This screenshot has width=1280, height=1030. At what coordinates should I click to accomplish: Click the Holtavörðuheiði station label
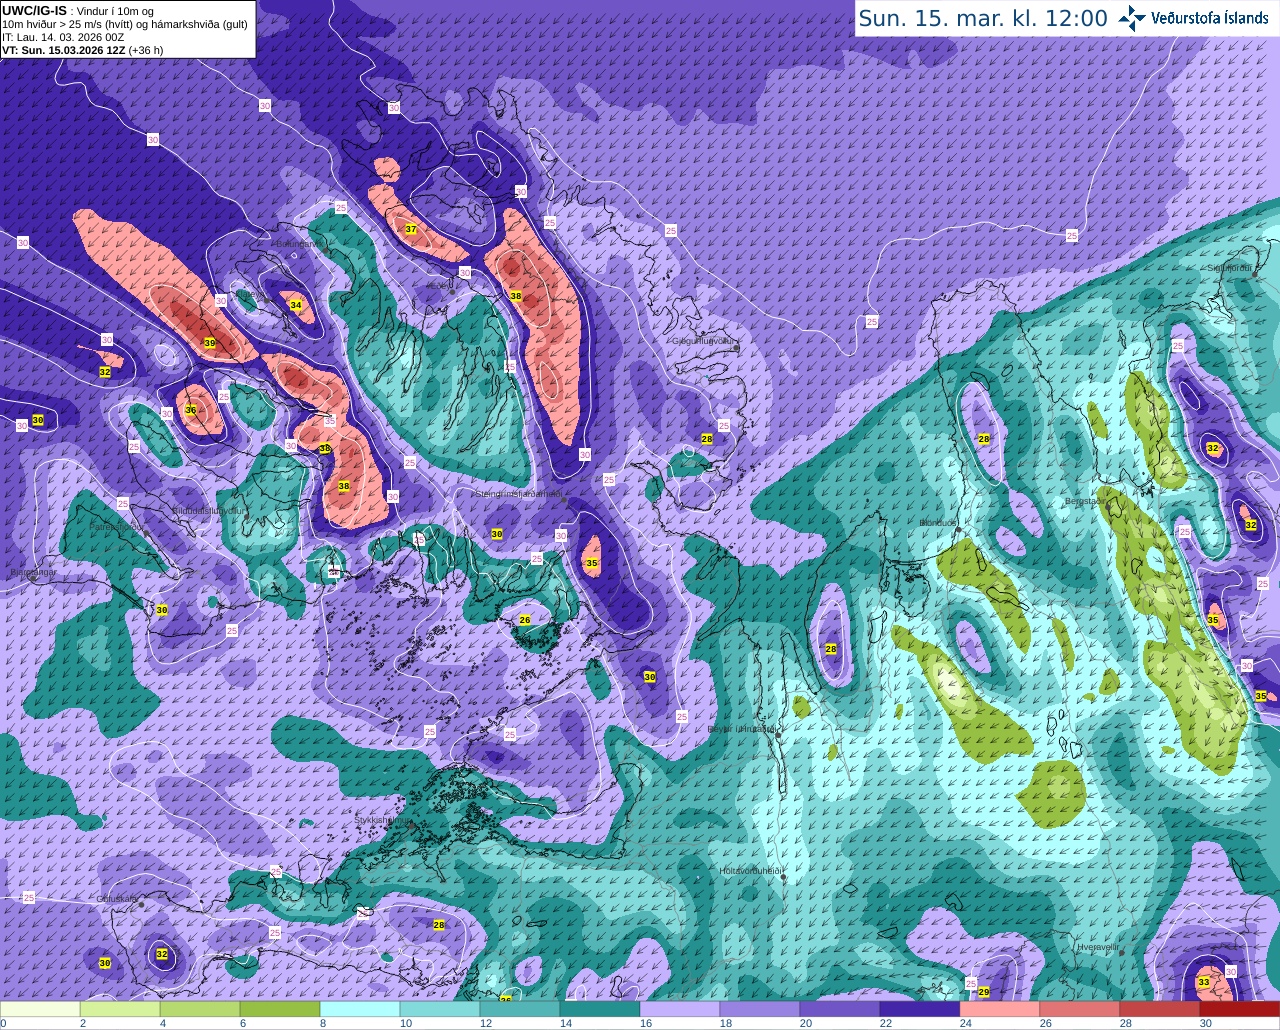[750, 871]
